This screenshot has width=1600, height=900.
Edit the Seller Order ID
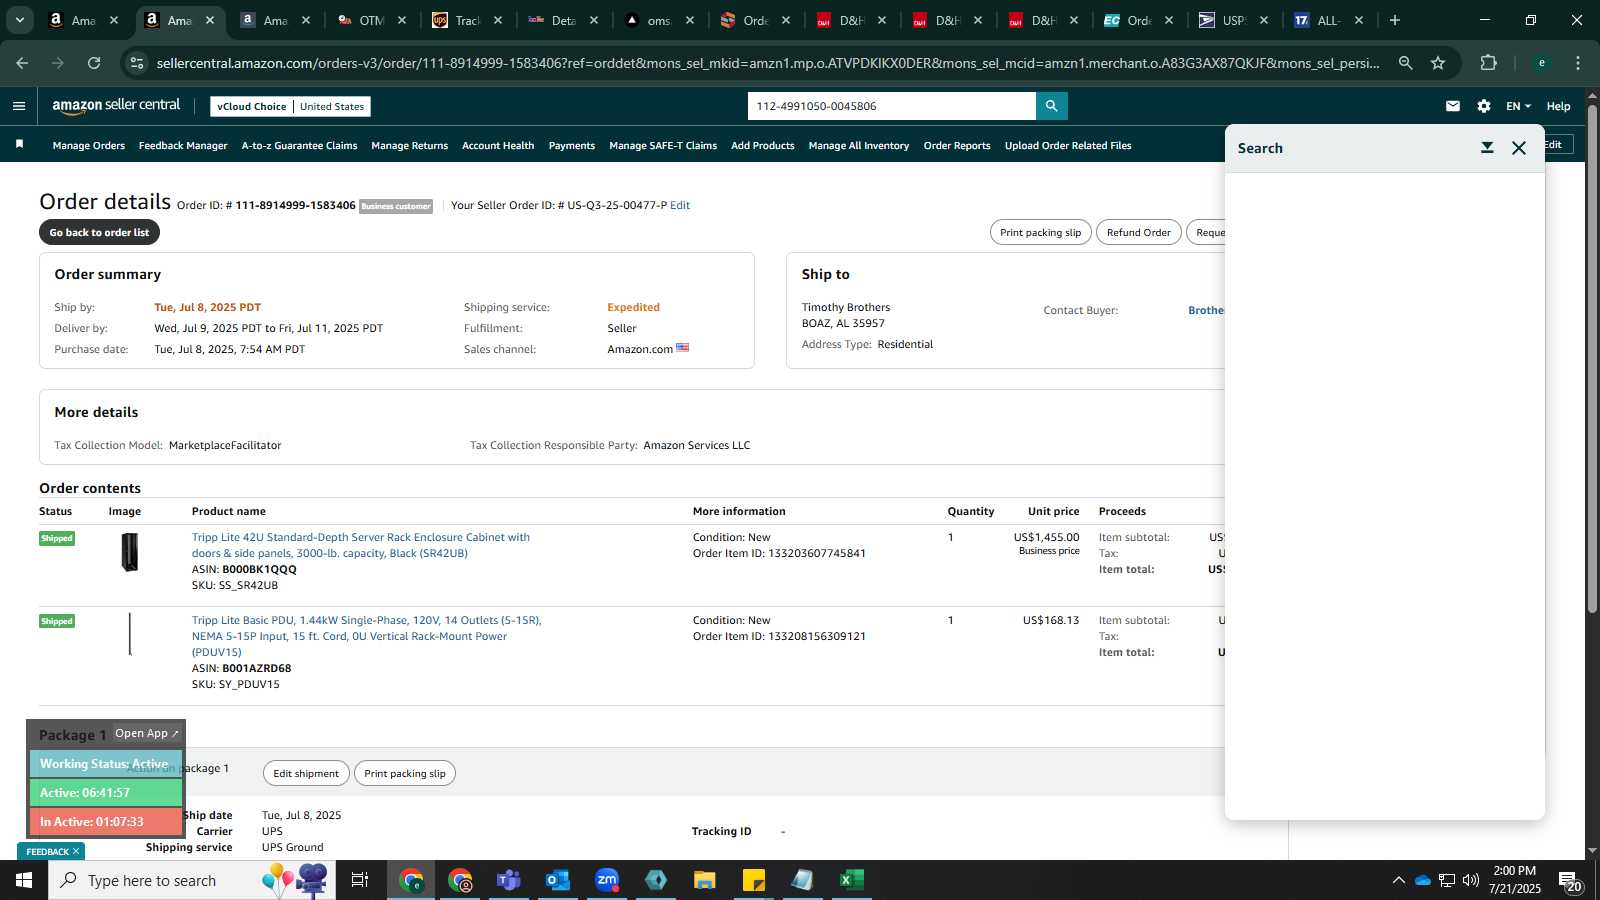tap(680, 205)
